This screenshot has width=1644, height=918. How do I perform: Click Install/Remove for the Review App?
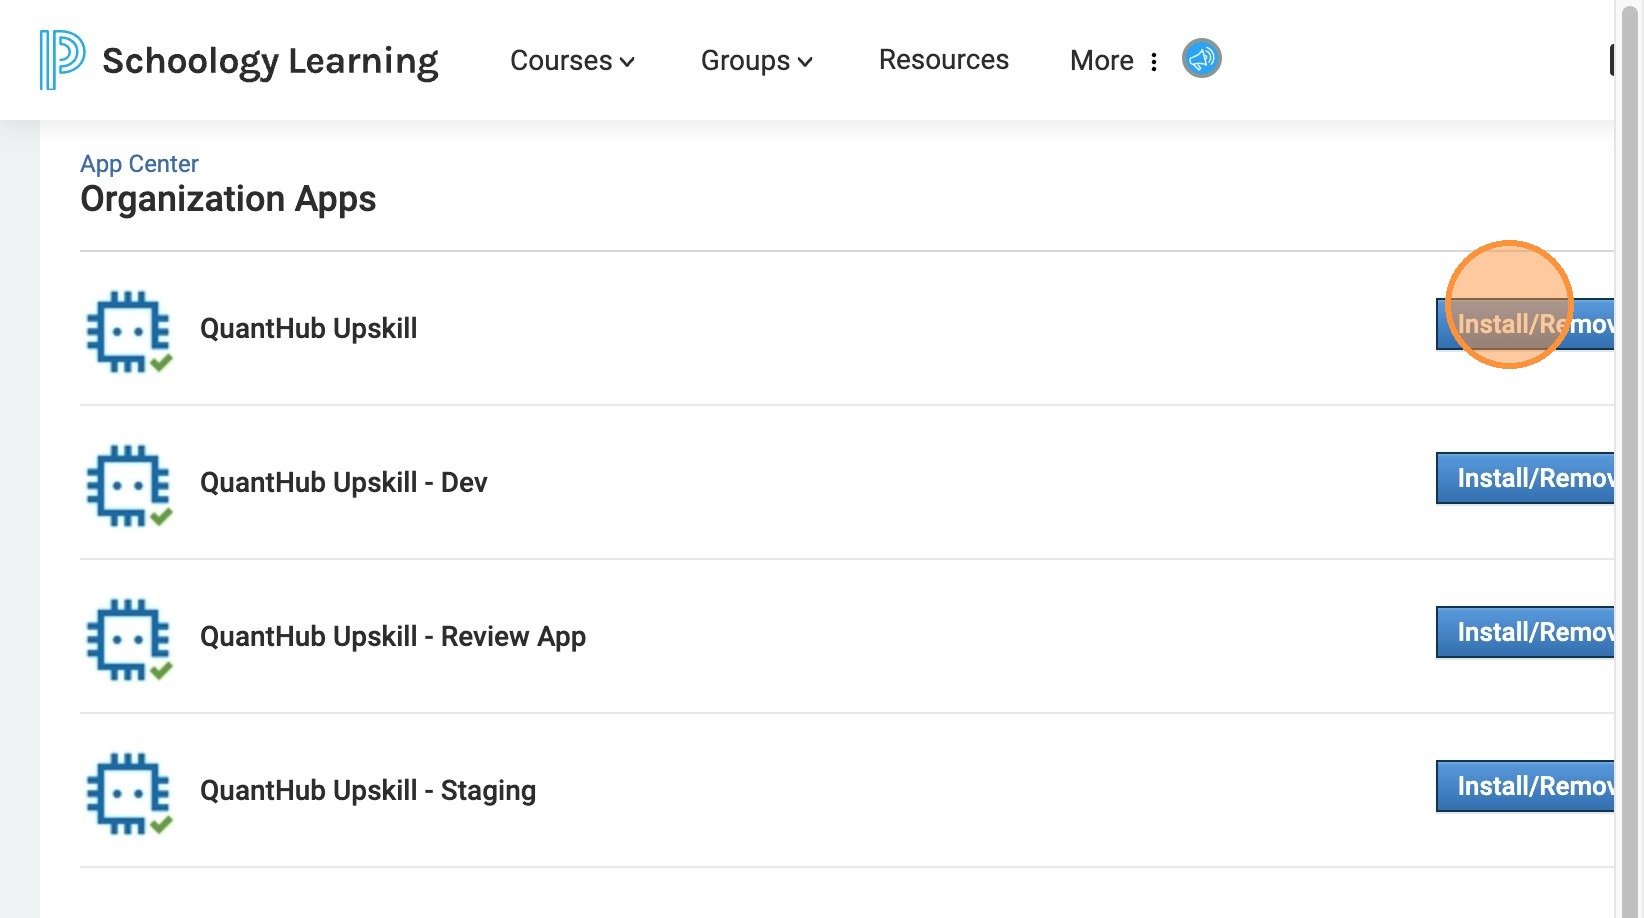point(1526,632)
